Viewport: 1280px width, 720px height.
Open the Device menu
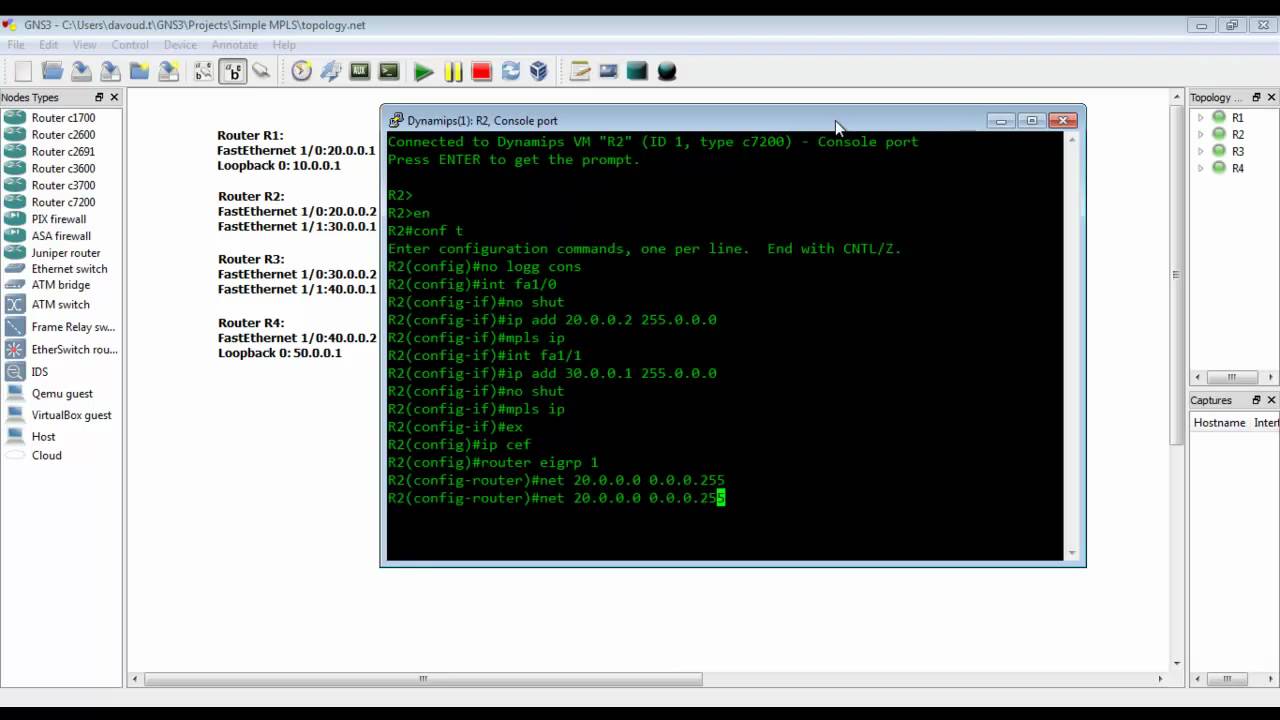180,44
